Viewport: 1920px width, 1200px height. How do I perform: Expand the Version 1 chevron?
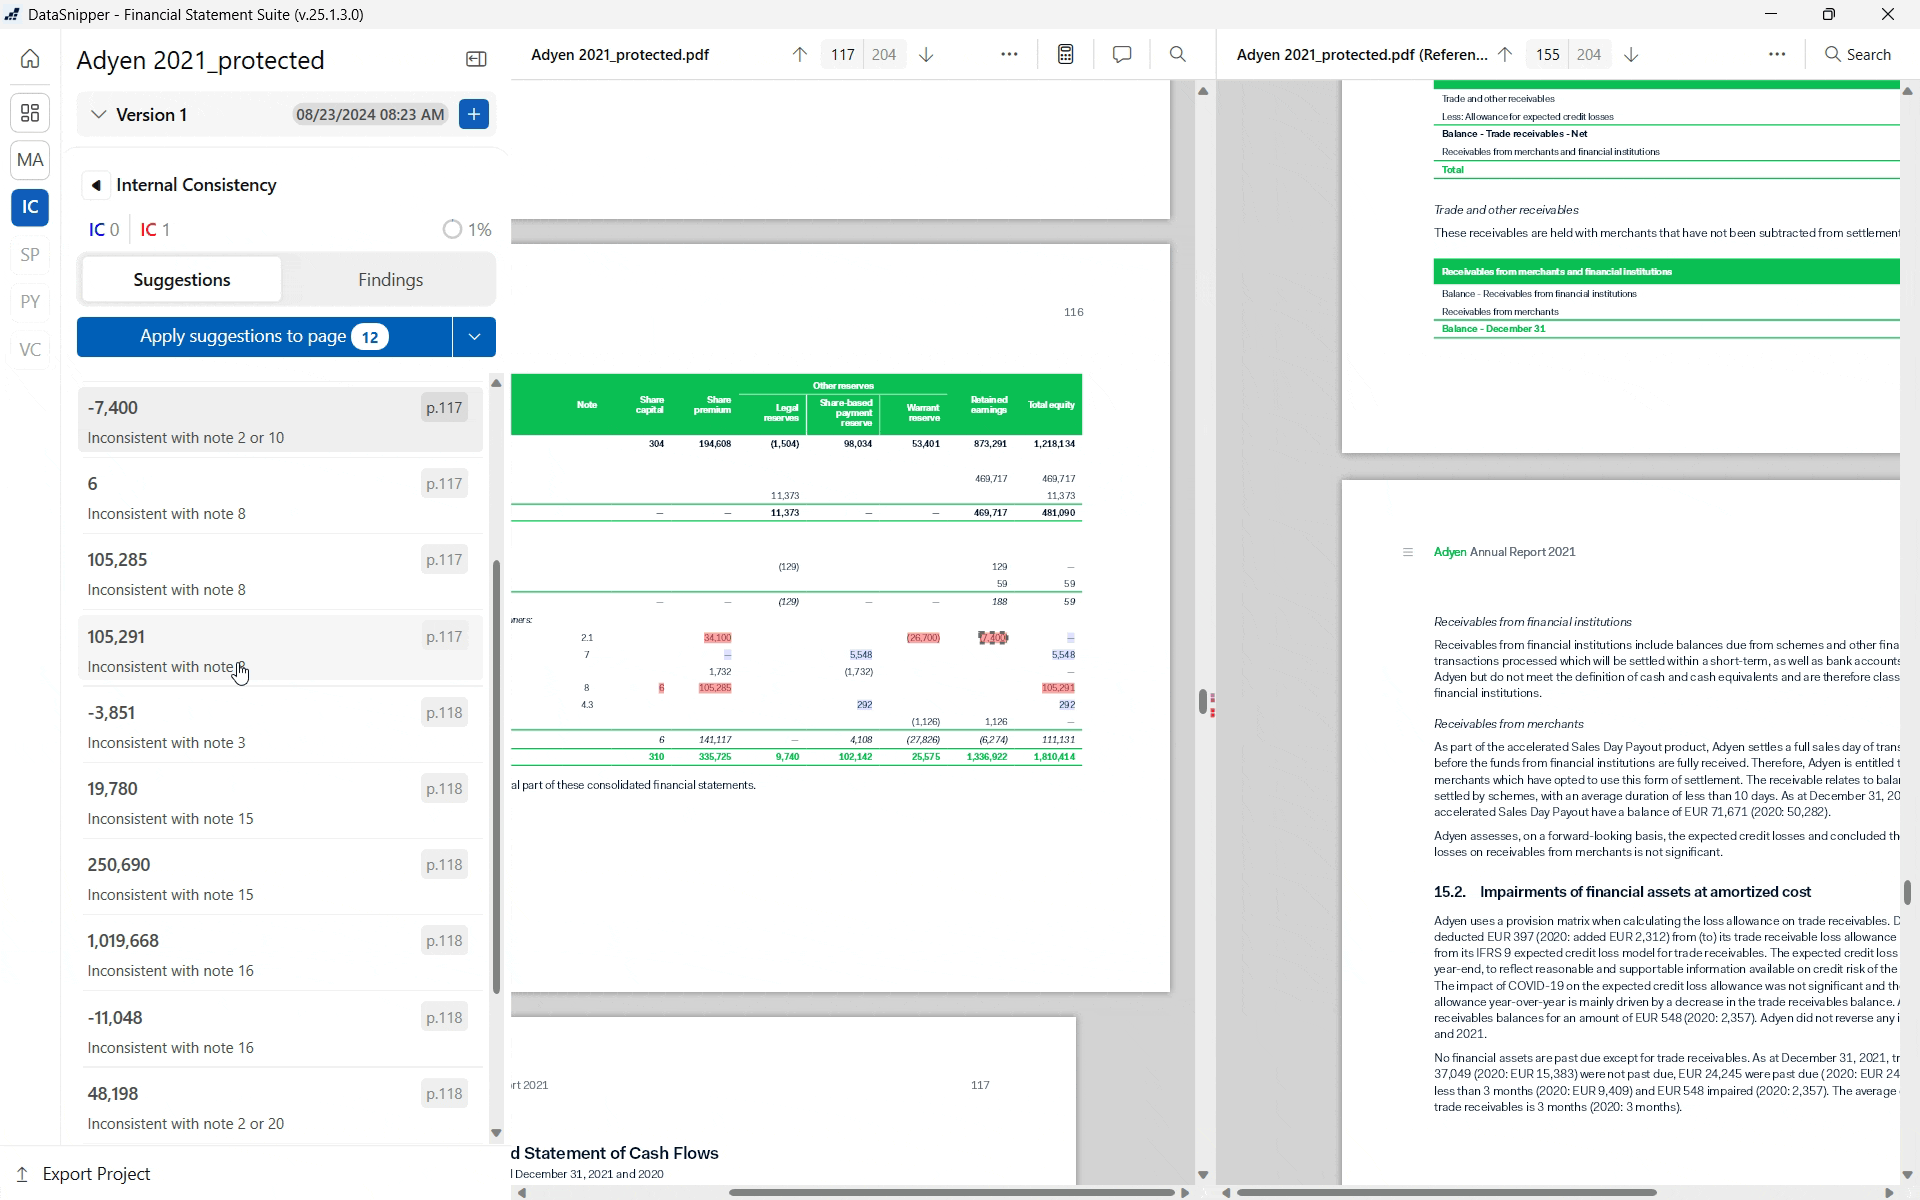[x=98, y=115]
